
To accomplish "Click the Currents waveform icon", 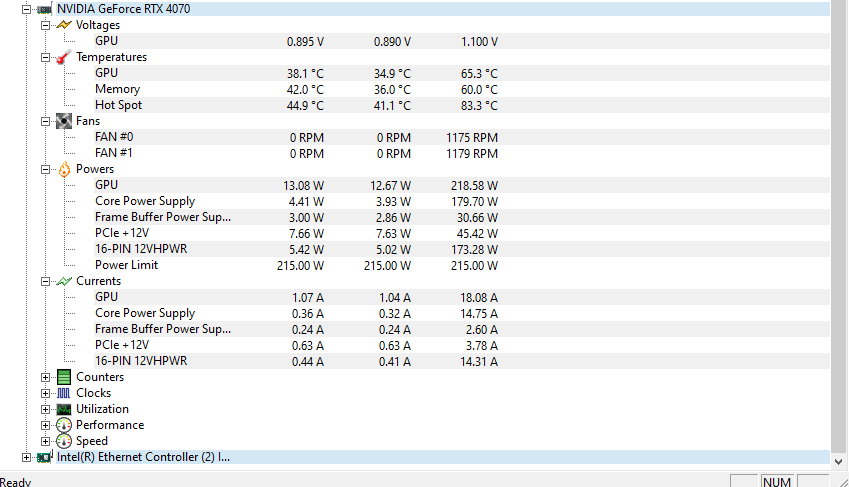I will coord(64,281).
